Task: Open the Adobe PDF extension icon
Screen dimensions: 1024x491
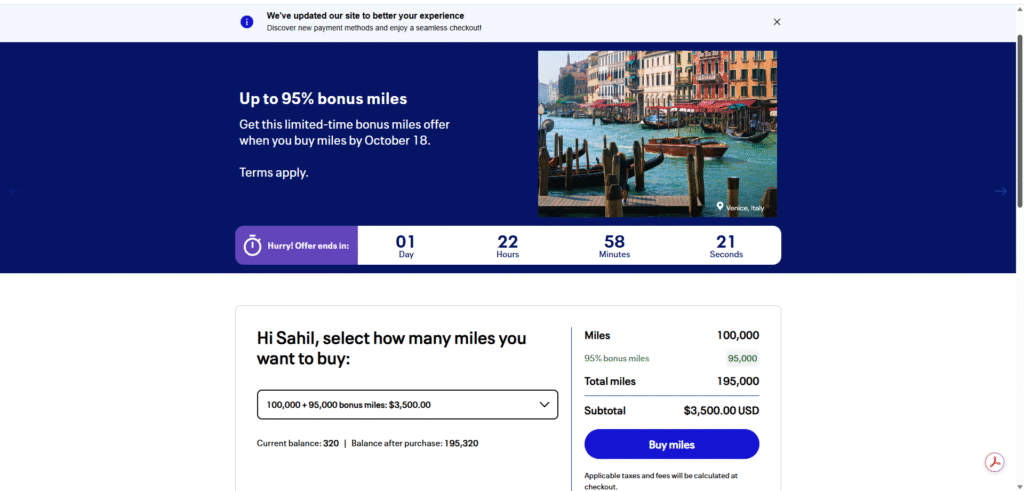Action: coord(994,462)
